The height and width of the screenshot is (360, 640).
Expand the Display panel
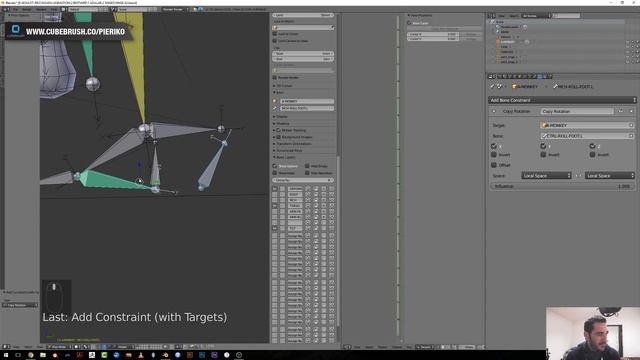pos(281,117)
